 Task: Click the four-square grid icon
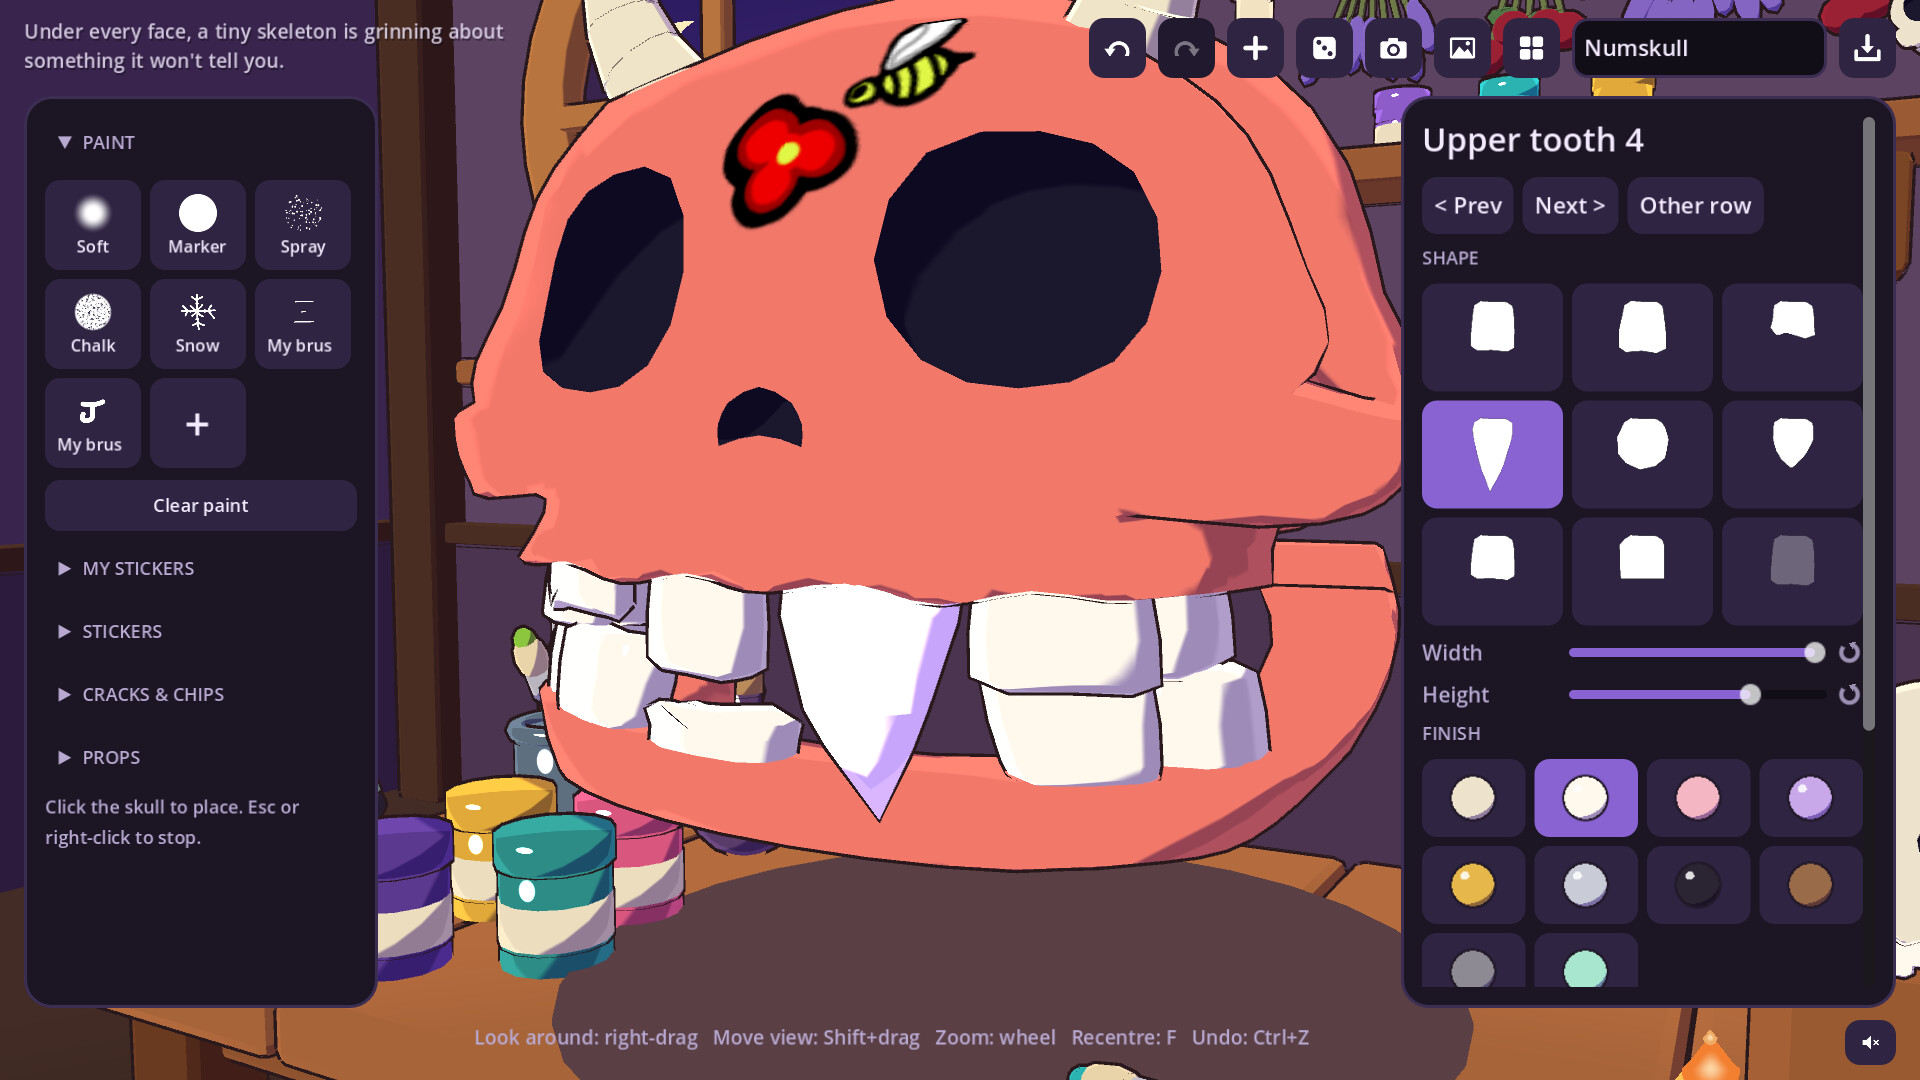pos(1531,48)
